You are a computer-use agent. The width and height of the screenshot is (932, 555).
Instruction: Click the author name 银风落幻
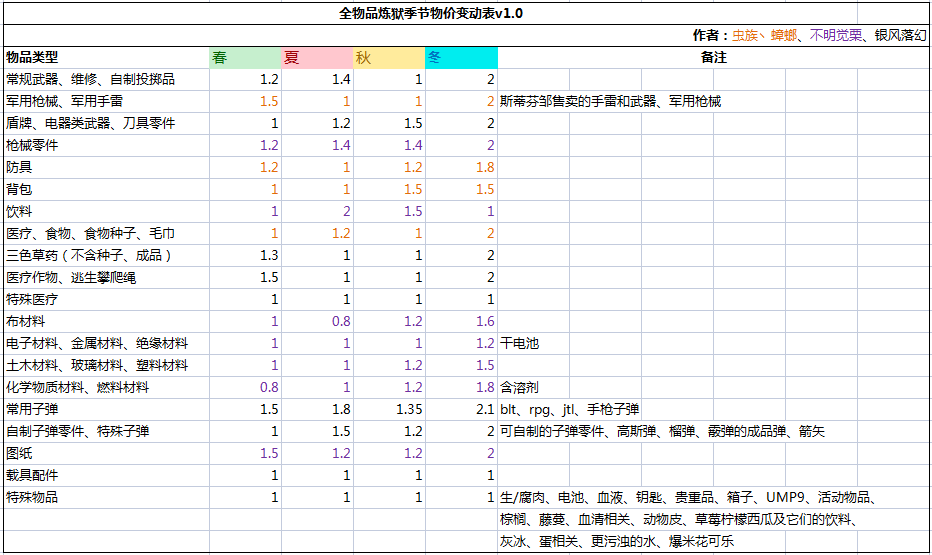click(899, 35)
